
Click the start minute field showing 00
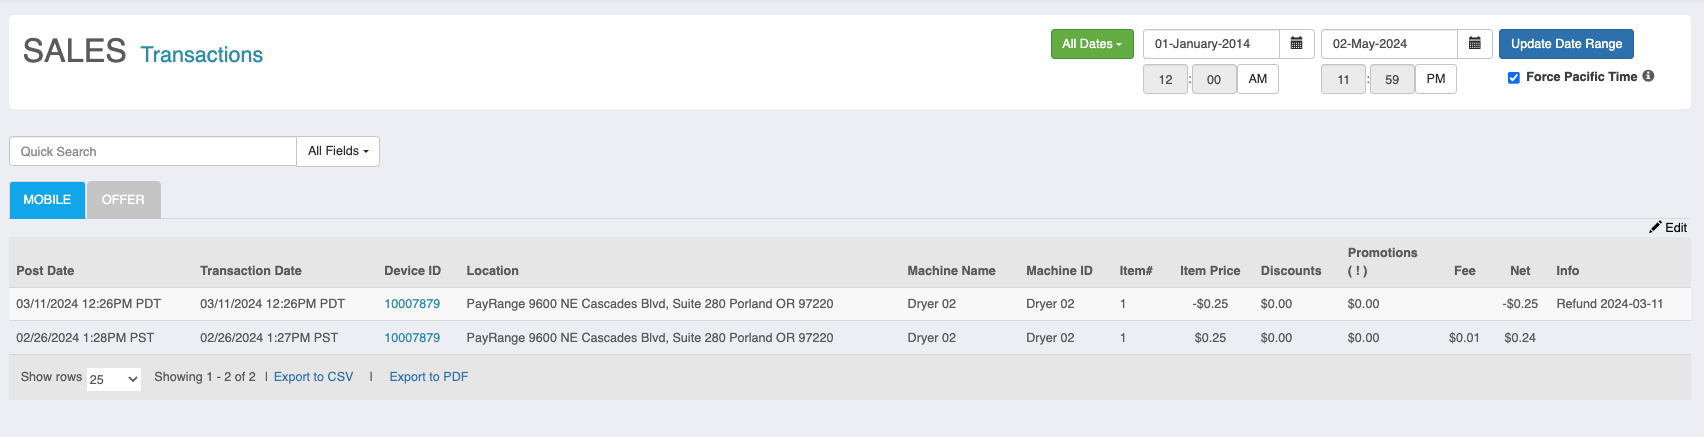click(1214, 79)
